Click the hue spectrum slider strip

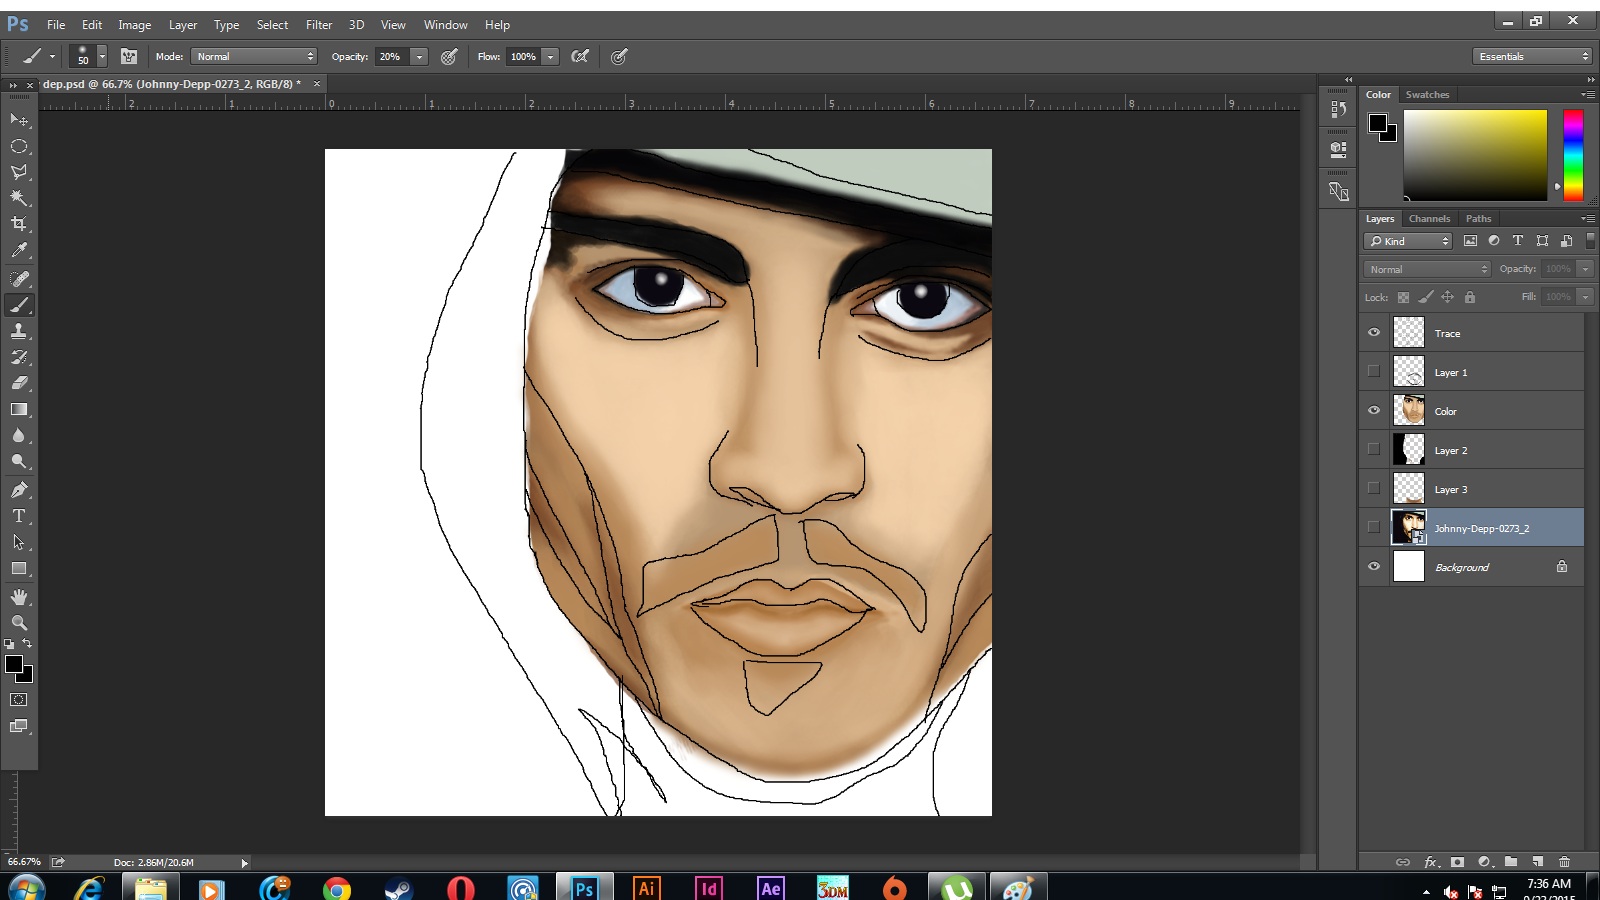1573,155
